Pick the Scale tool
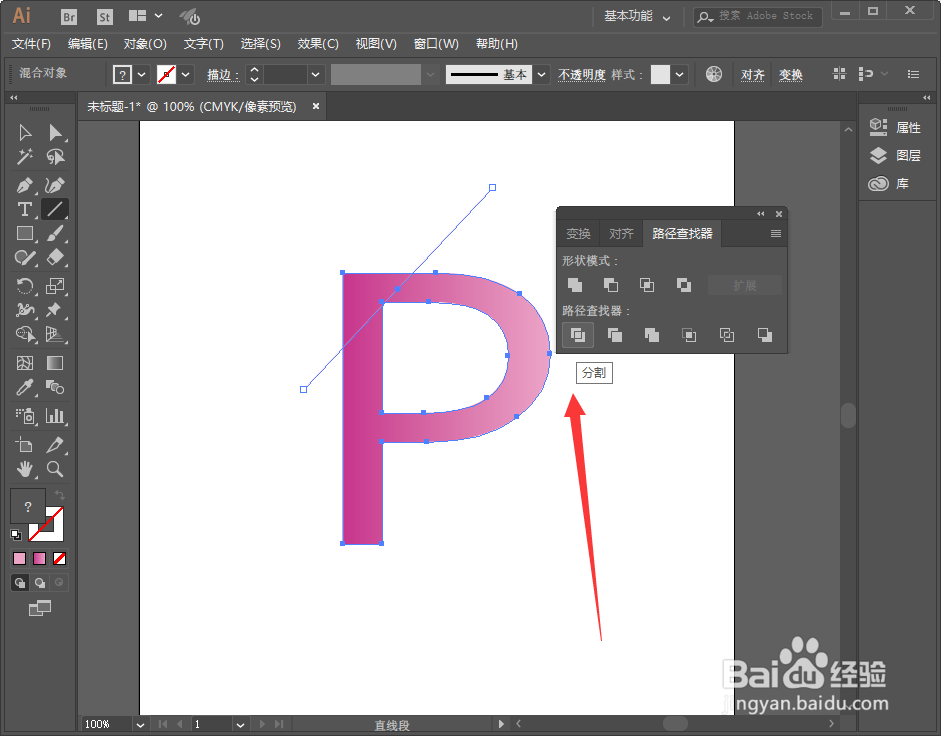 [x=55, y=286]
